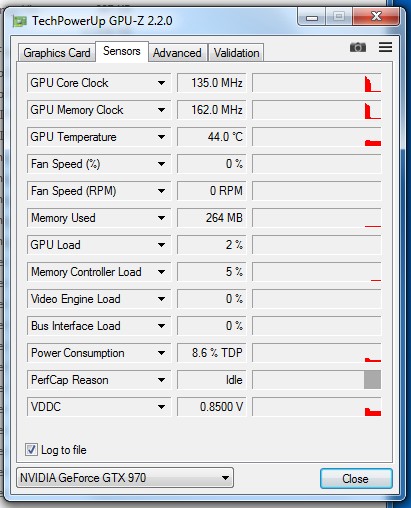Open the Validation tab
This screenshot has width=411, height=508.
[236, 53]
